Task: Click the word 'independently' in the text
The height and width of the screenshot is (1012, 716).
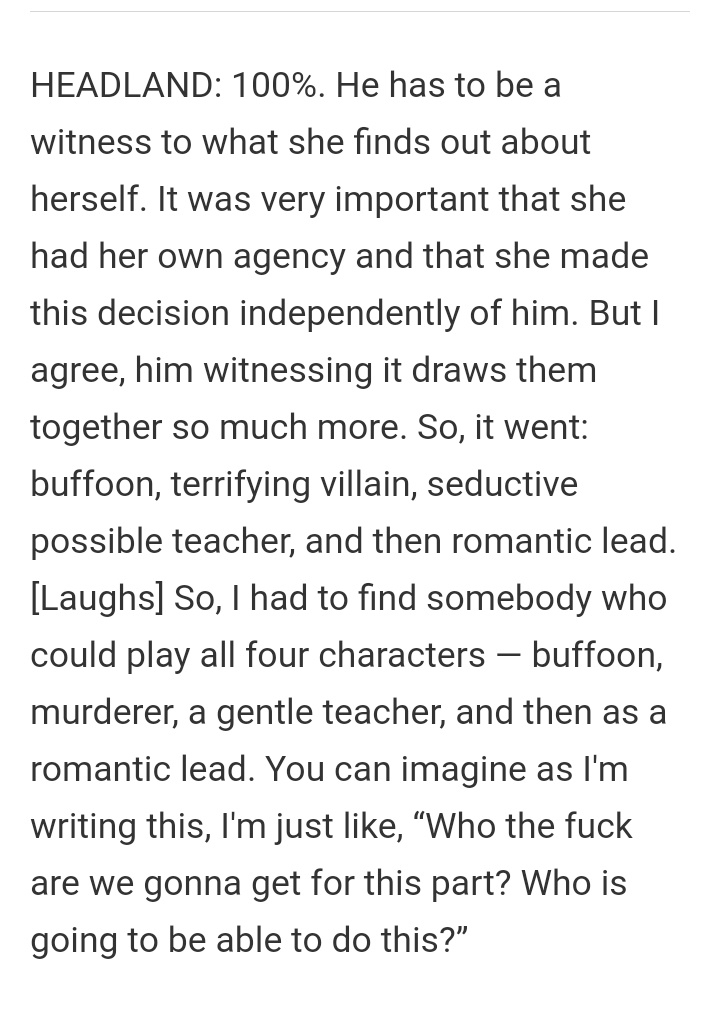Action: [x=349, y=314]
